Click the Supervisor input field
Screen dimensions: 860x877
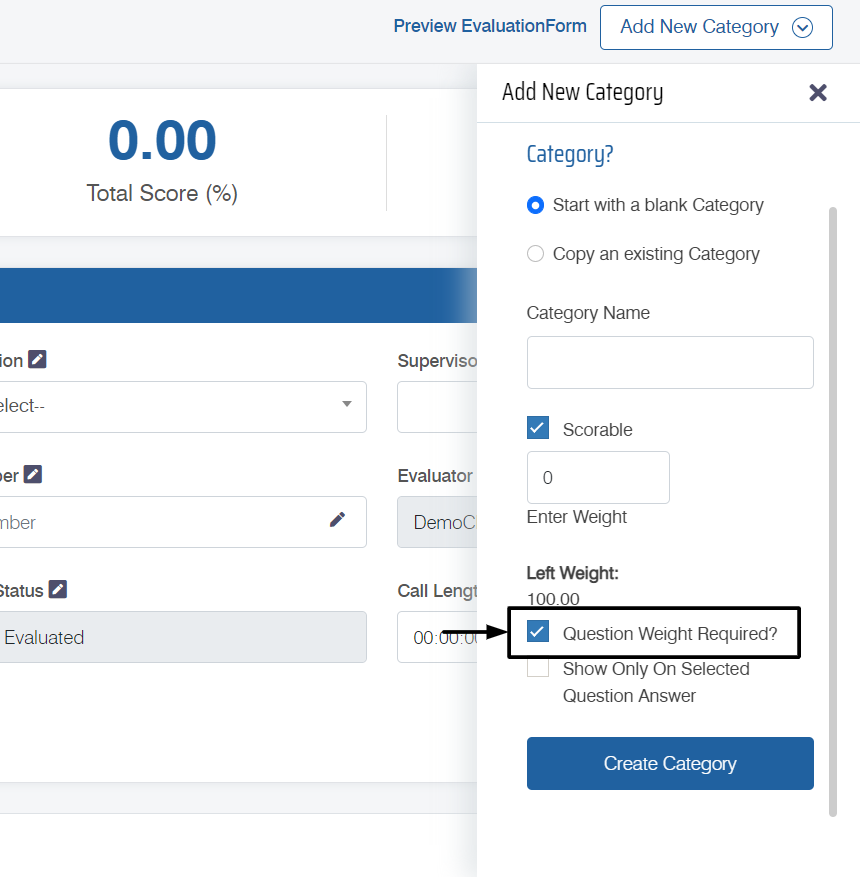(437, 407)
